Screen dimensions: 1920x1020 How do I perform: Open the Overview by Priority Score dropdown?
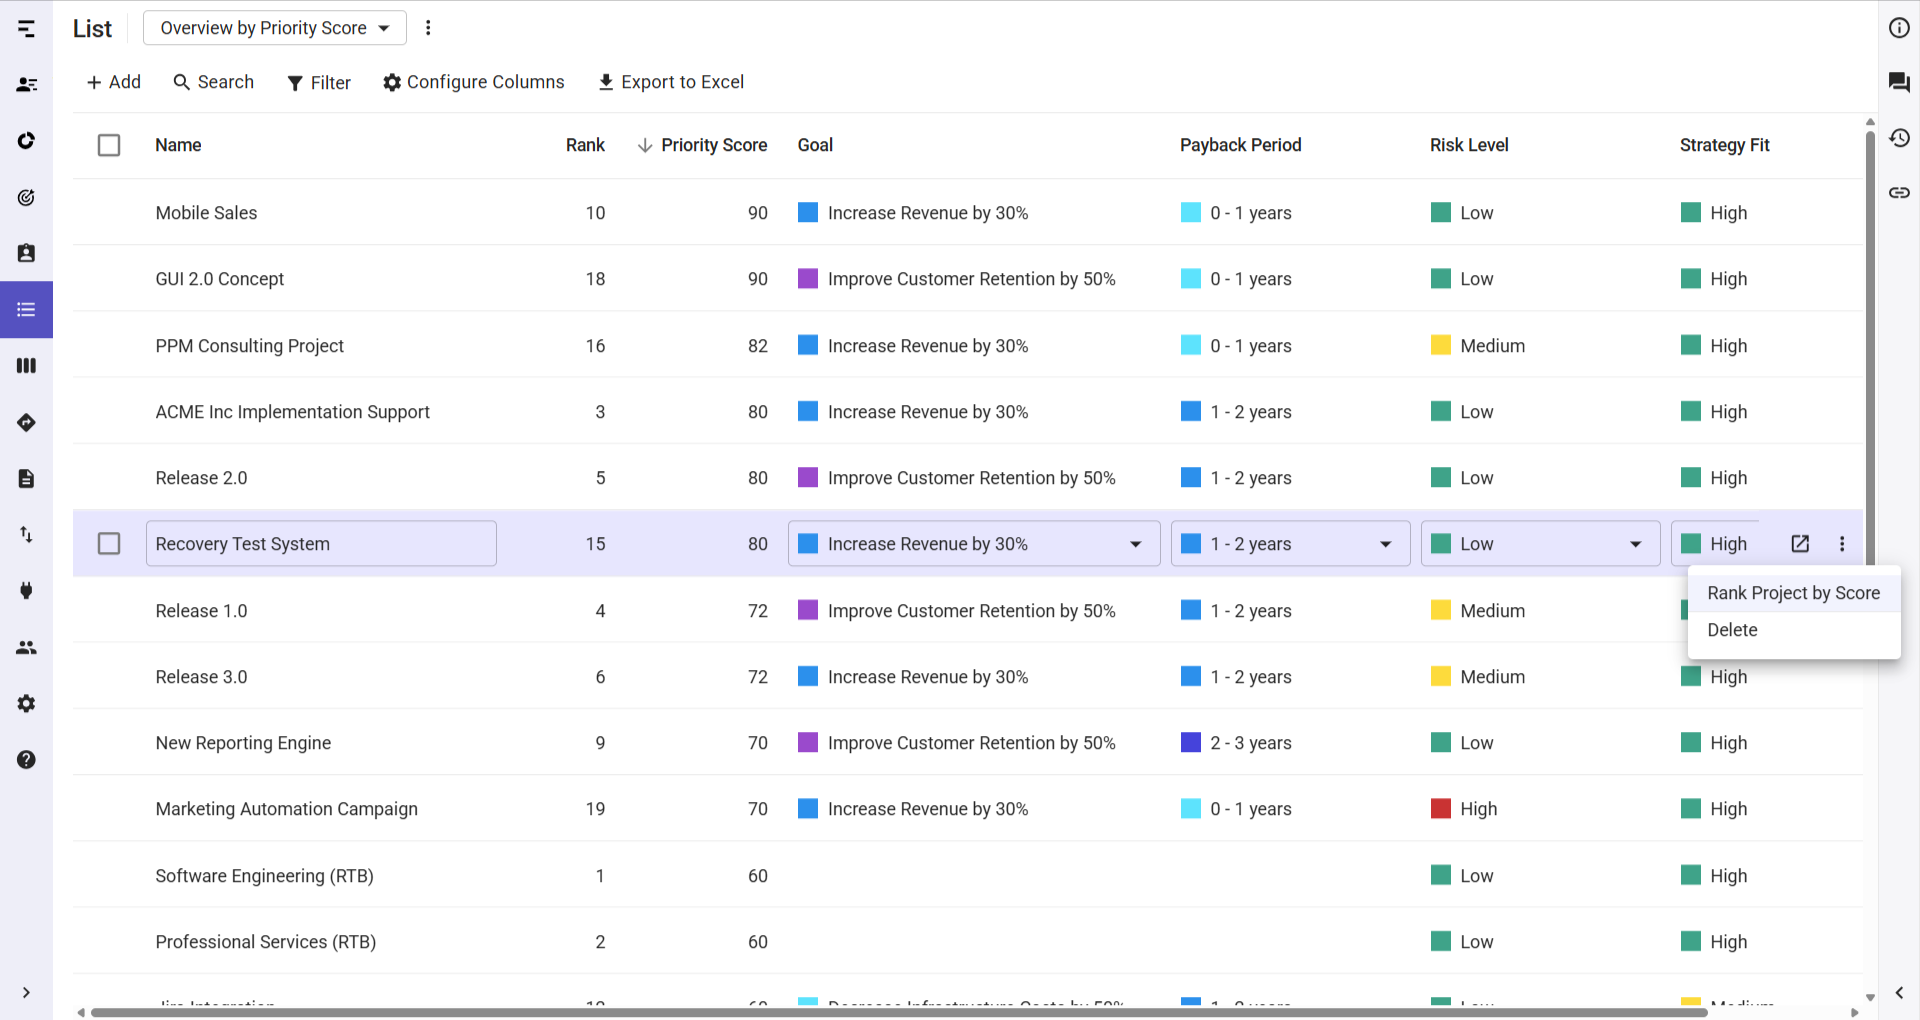coord(275,28)
